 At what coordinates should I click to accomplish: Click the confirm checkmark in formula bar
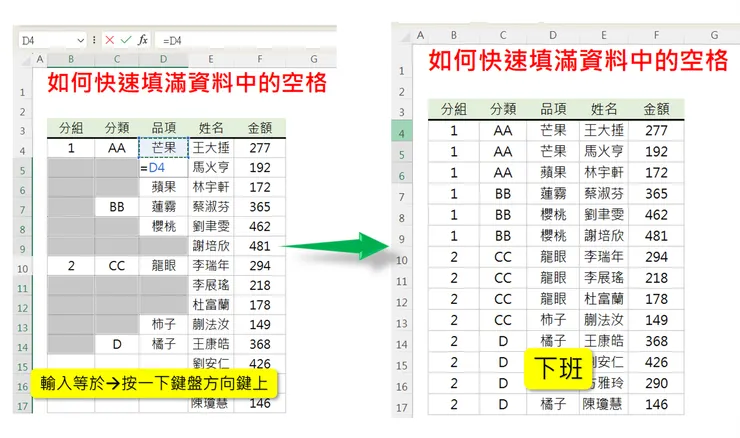click(x=126, y=40)
